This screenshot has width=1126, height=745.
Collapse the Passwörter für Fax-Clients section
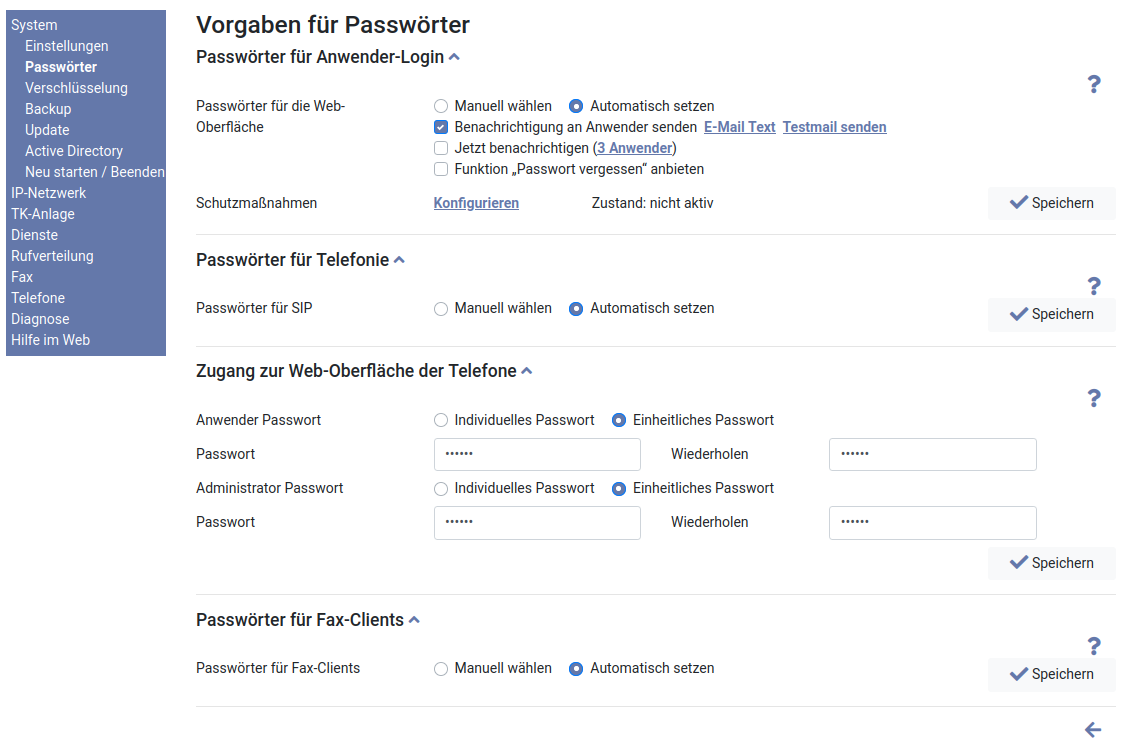pos(414,620)
